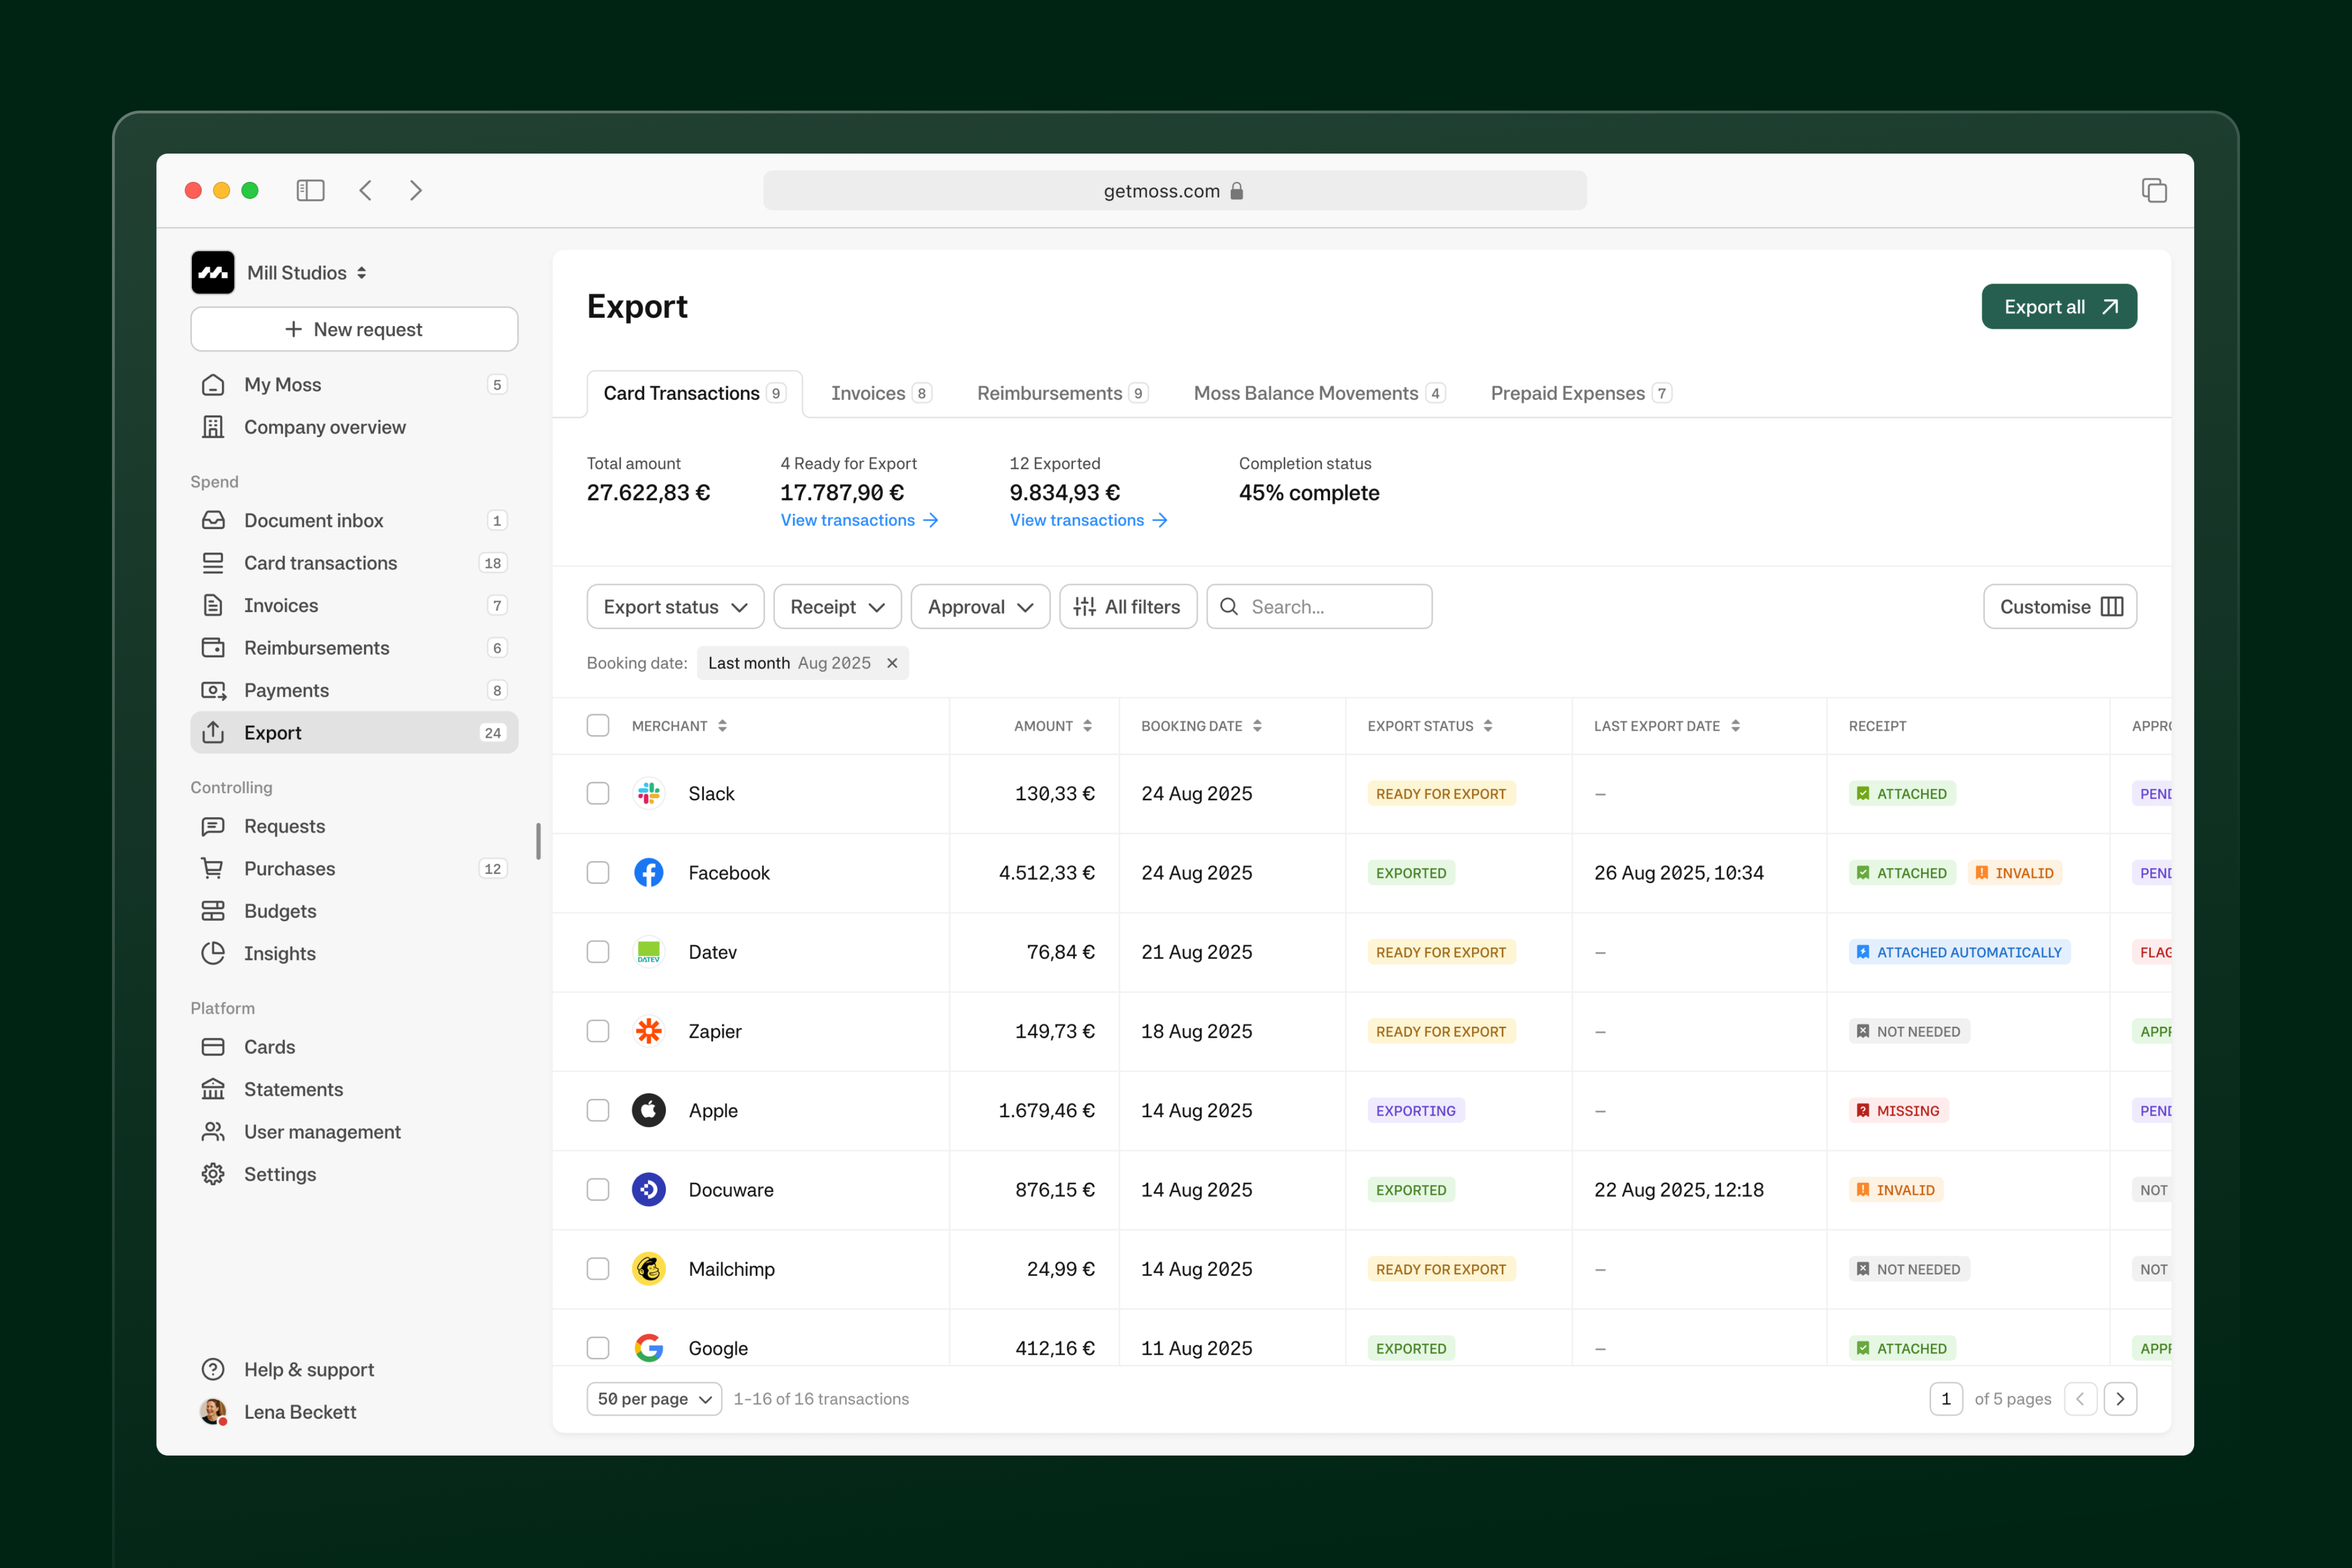This screenshot has width=2352, height=1568.
Task: Remove the Last month booking date filter
Action: (892, 663)
